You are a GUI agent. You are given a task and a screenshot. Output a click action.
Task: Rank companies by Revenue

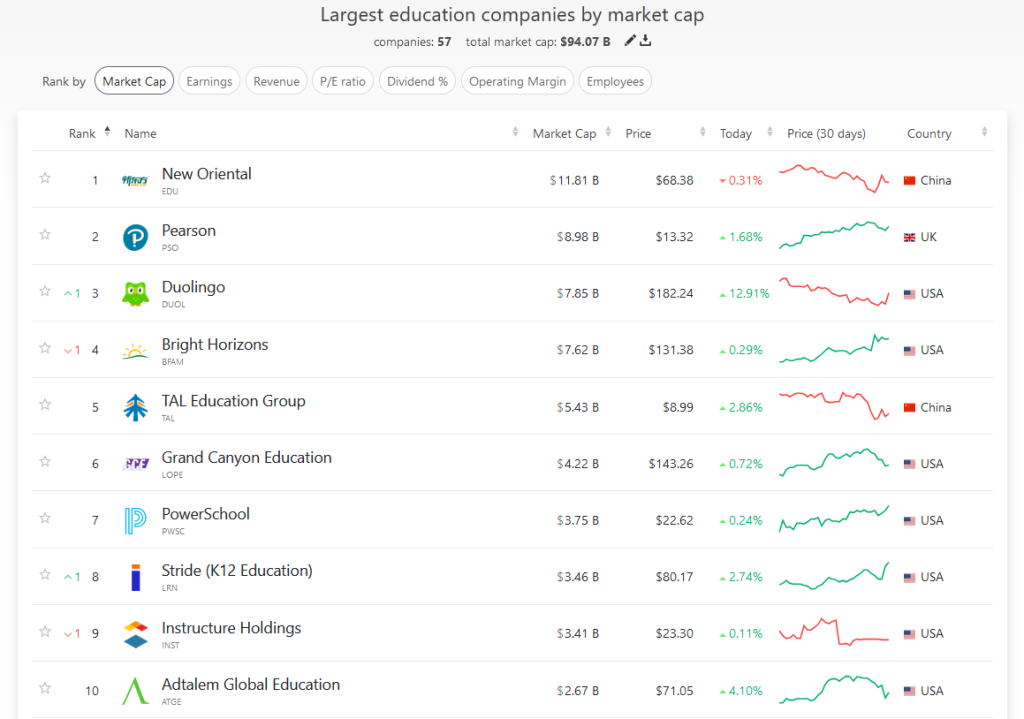(276, 81)
